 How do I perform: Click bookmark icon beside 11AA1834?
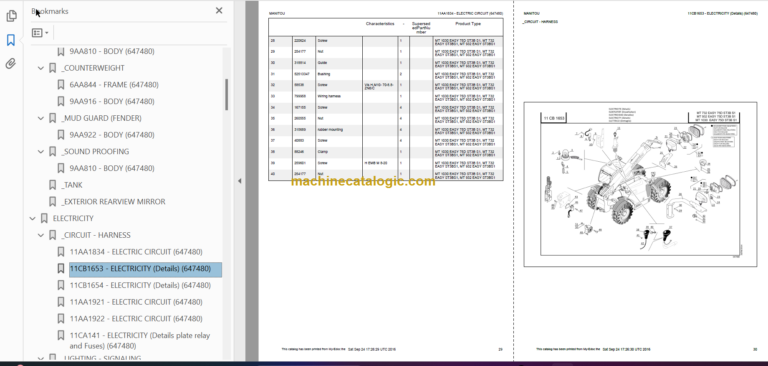61,252
